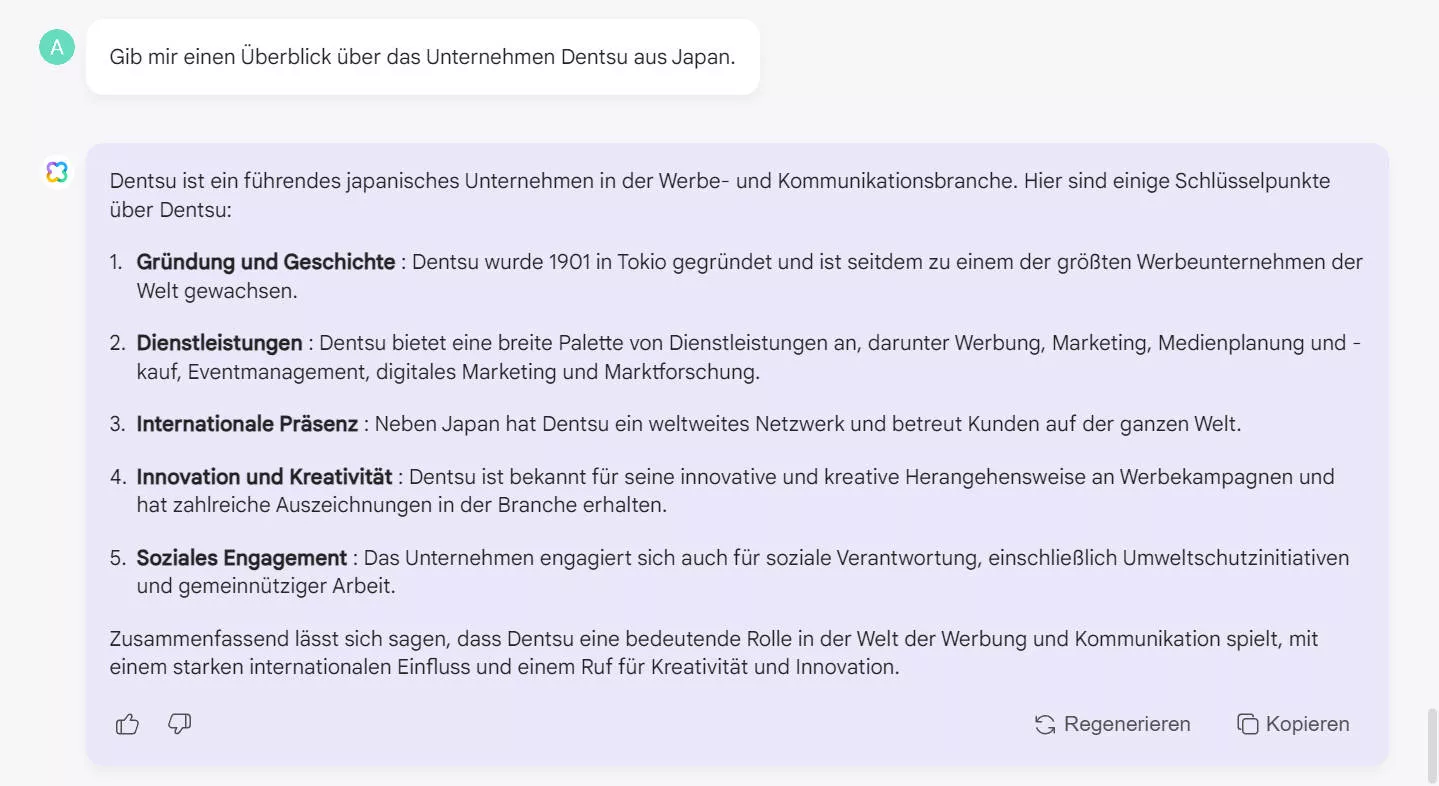Select the bold heading Dienstleistungen

coord(219,342)
